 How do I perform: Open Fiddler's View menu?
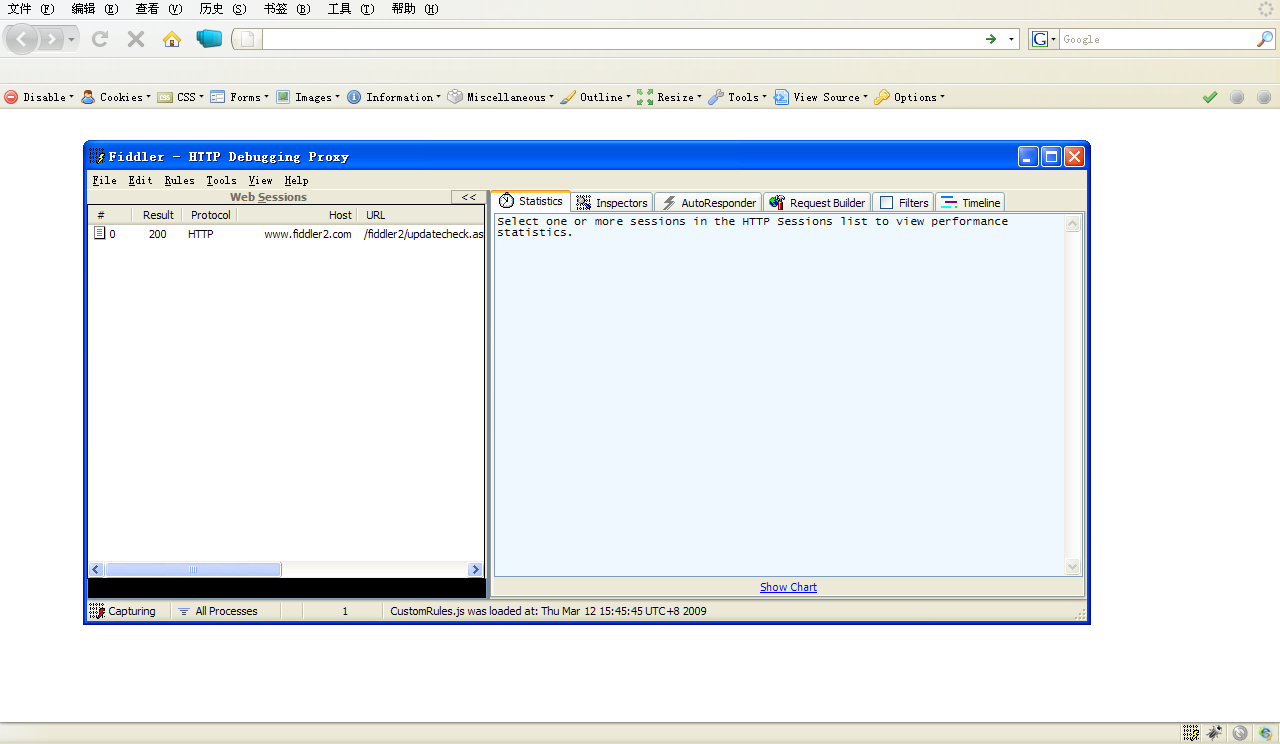click(x=260, y=181)
